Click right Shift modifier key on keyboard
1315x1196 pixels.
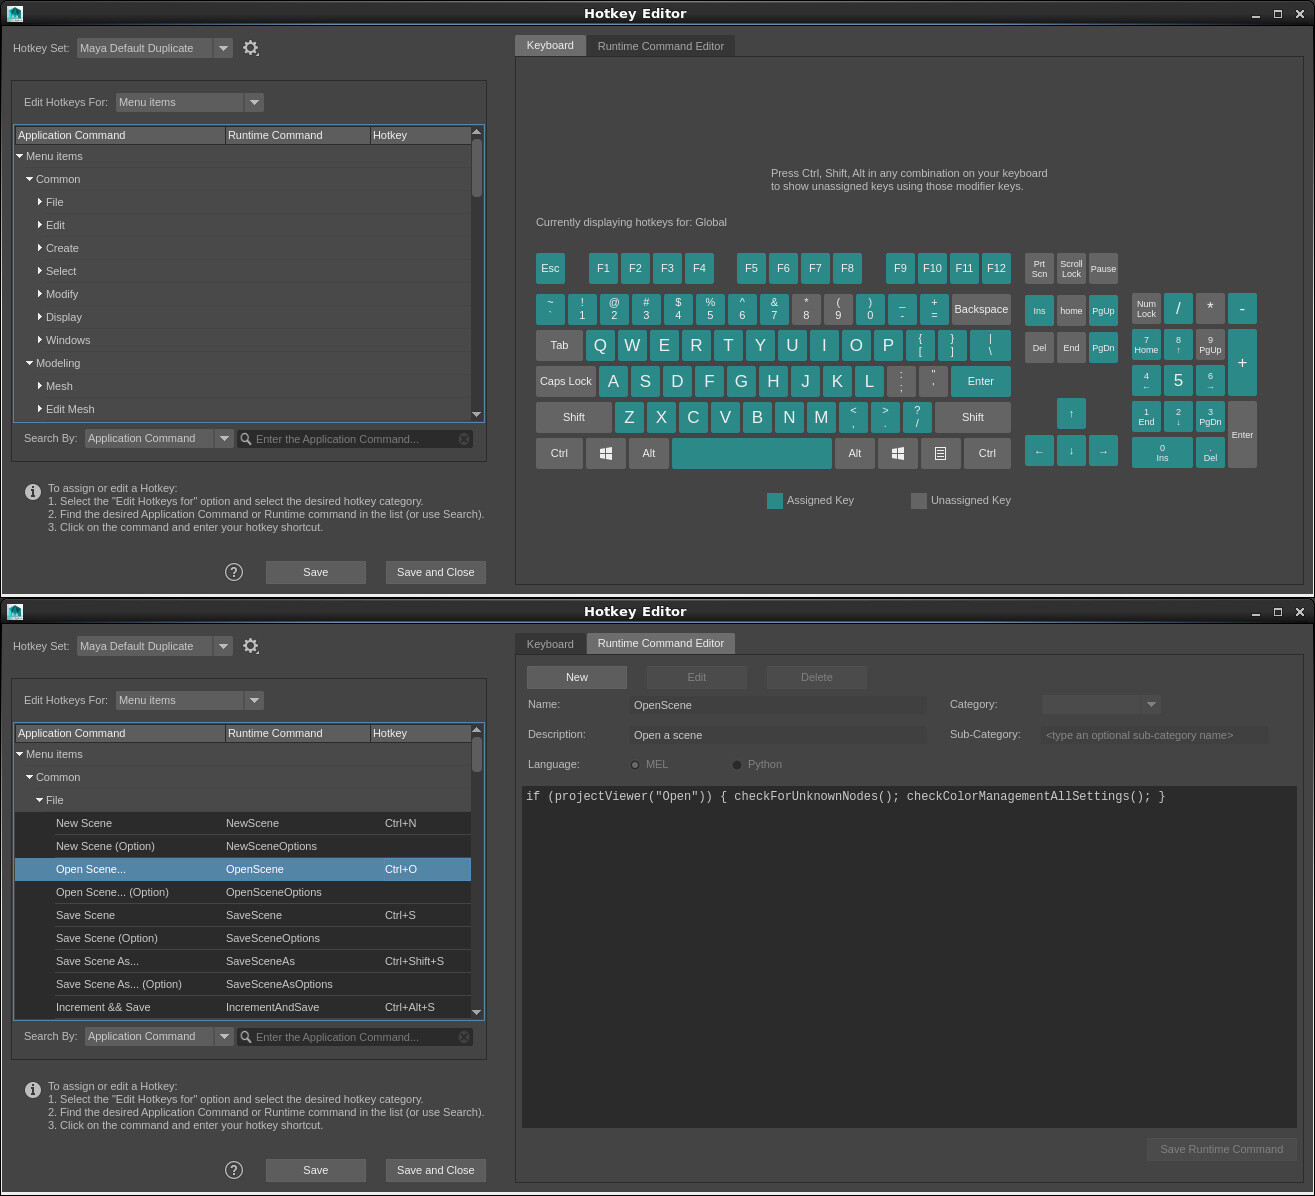tap(973, 417)
